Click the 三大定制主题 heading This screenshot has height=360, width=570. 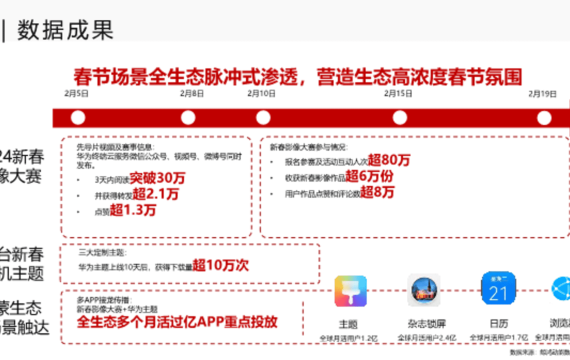tap(102, 252)
